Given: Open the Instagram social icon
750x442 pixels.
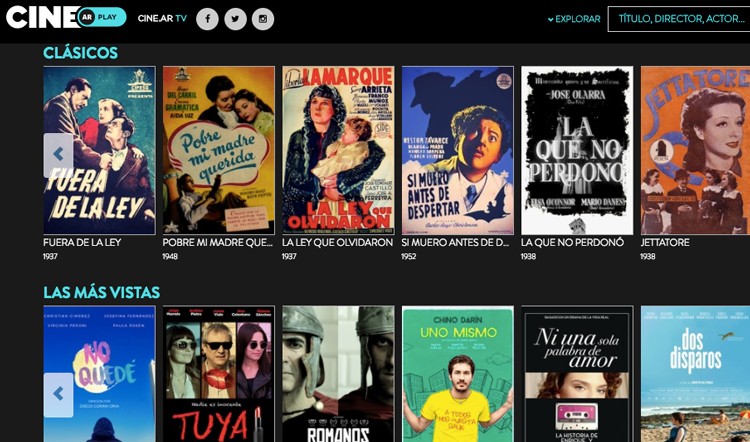Looking at the screenshot, I should tap(263, 19).
